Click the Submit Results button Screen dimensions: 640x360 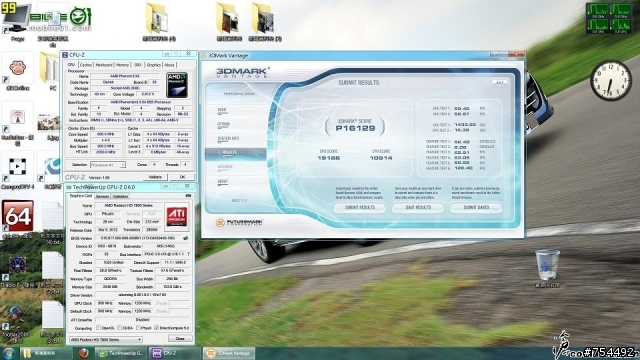[x=360, y=207]
